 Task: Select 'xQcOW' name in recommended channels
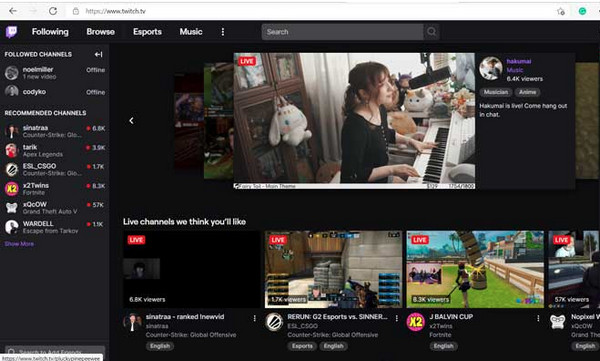coord(34,204)
